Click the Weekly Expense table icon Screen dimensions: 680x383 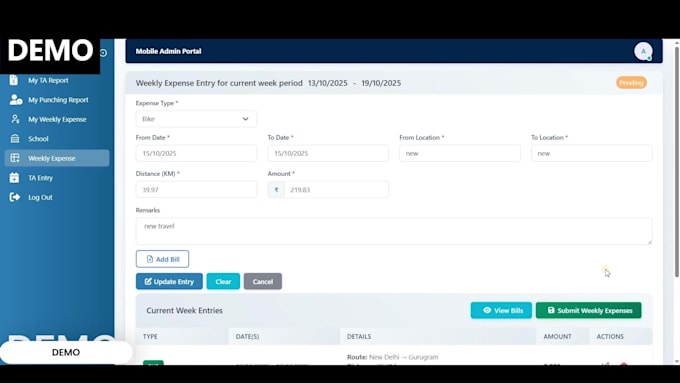pyautogui.click(x=15, y=158)
